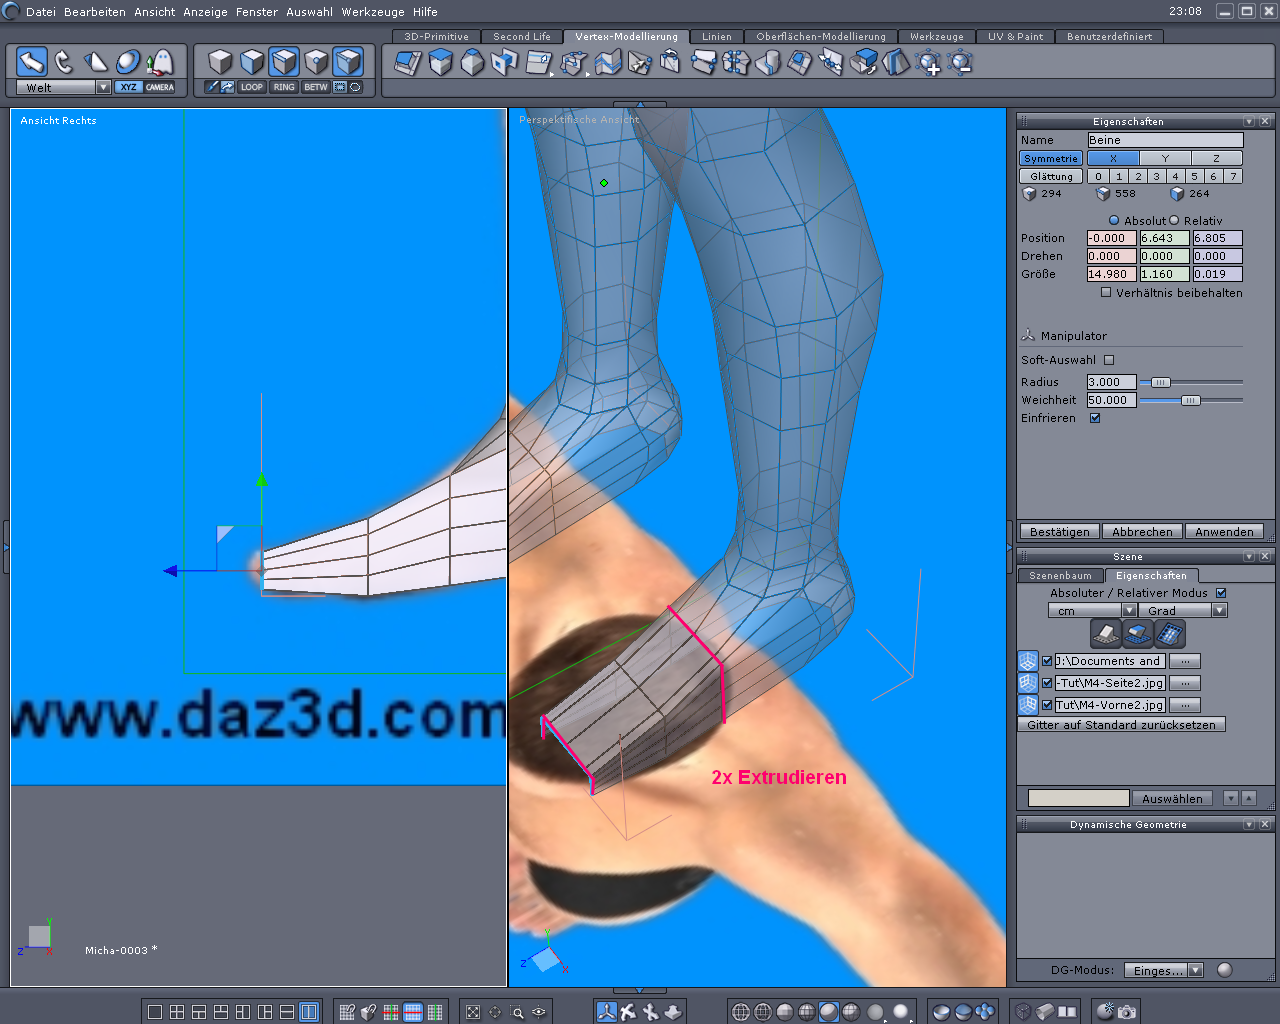Choose the wireframe sphere display mode
1280x1024 pixels.
point(740,1012)
